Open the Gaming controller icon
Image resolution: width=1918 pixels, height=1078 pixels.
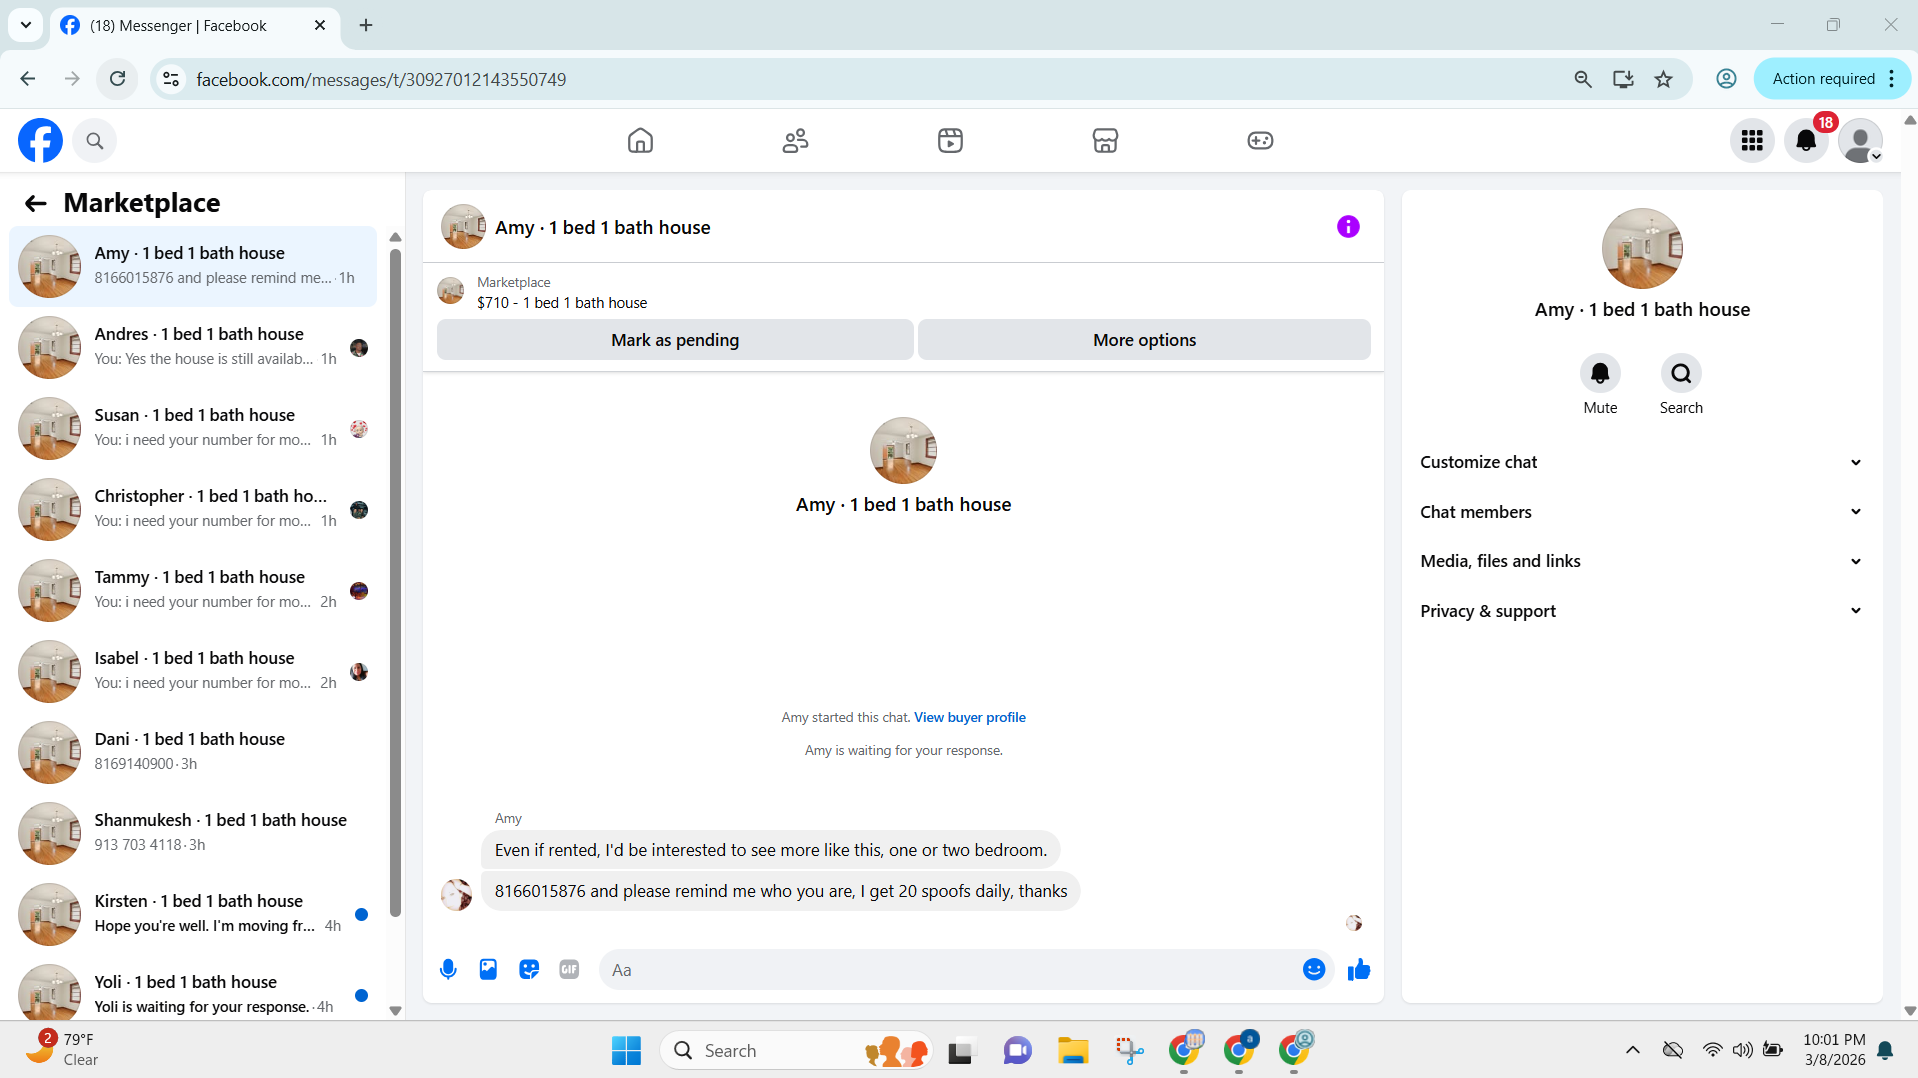pos(1260,141)
